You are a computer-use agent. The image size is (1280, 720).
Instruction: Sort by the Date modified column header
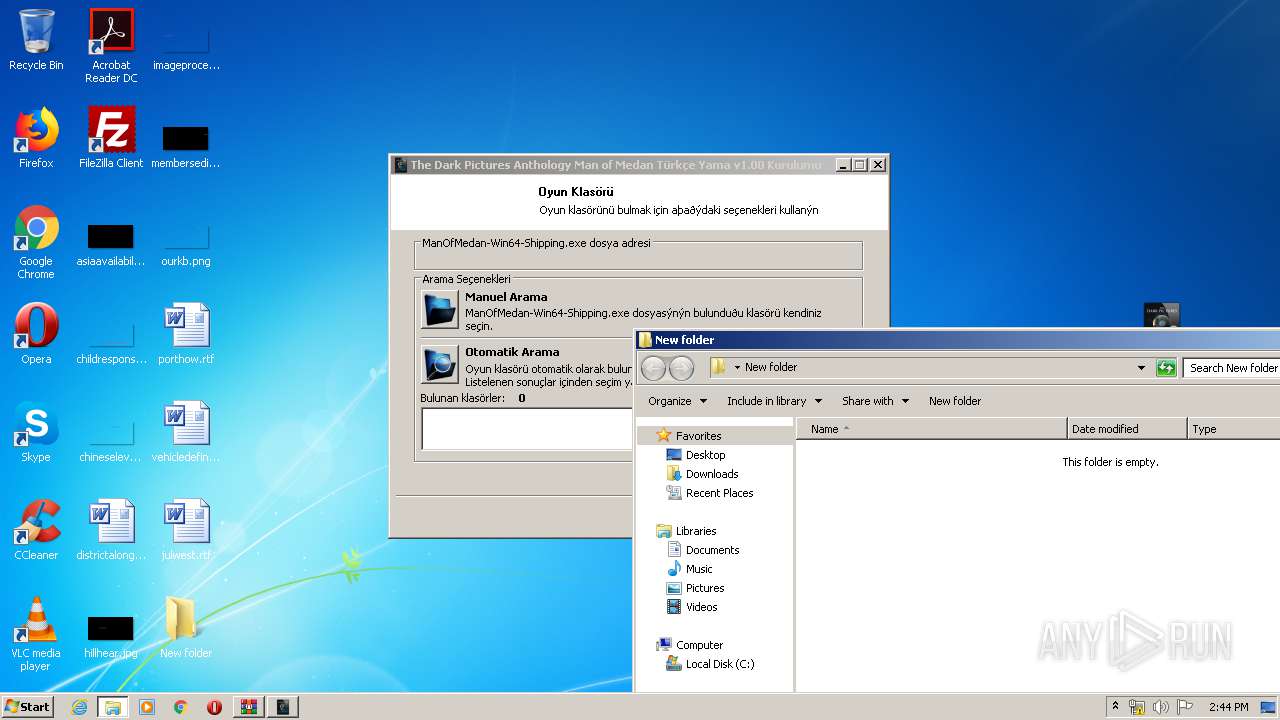[x=1127, y=429]
